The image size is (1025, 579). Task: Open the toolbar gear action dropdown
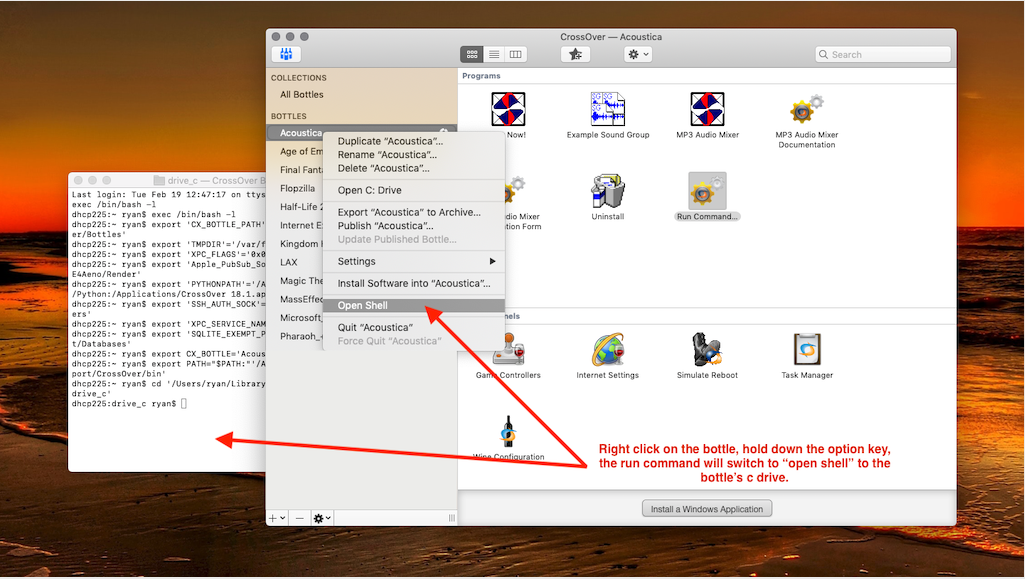pos(637,54)
